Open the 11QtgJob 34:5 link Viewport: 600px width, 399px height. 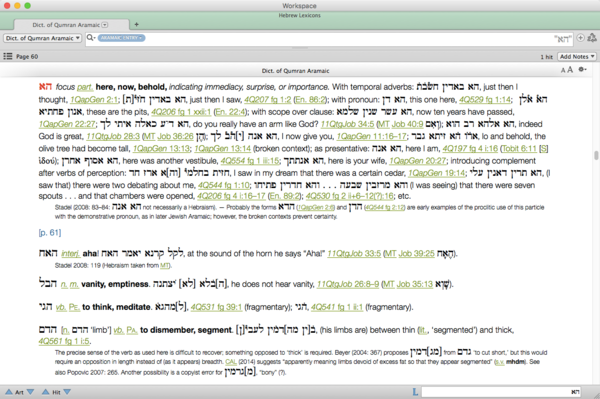pyautogui.click(x=347, y=124)
